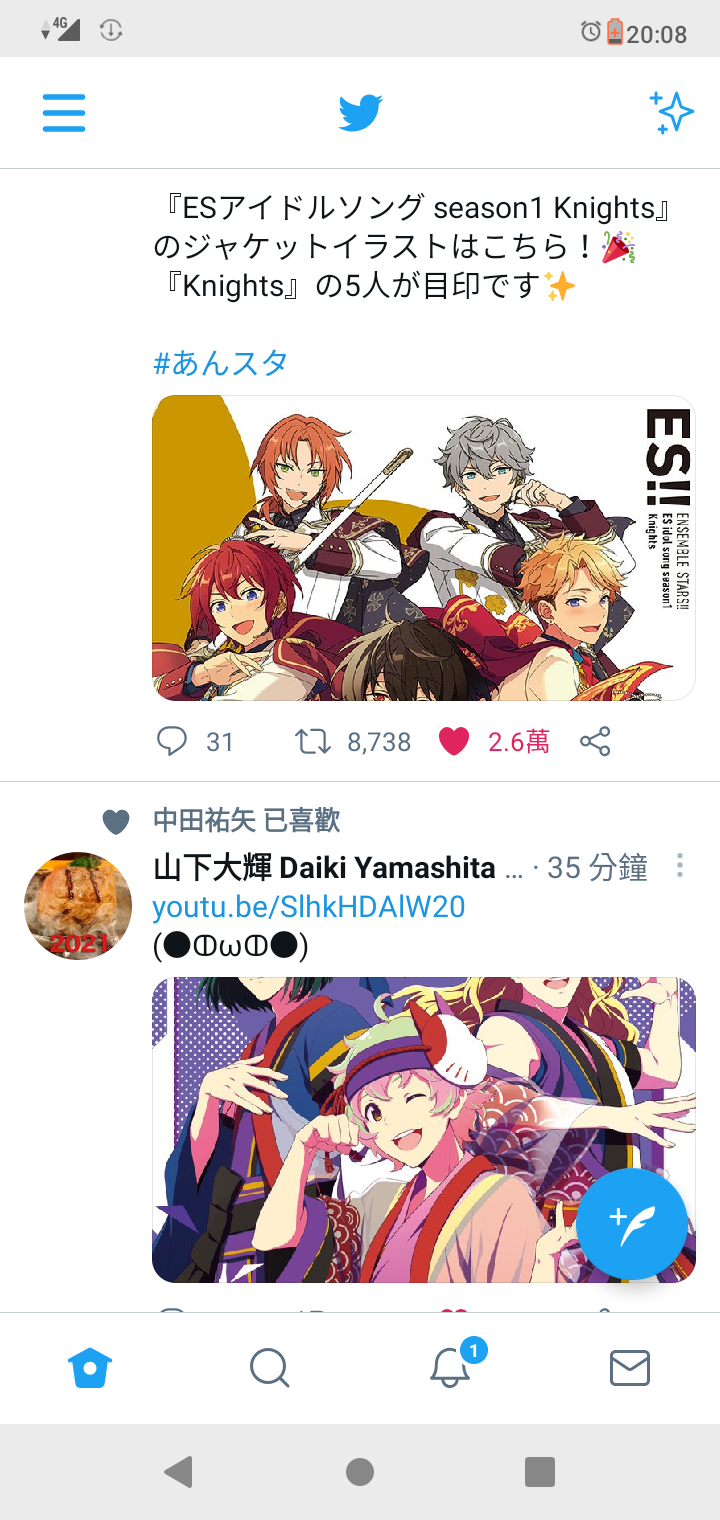Unlike the tweet with 2.6萬 likes
Viewport: 720px width, 1520px height.
click(x=454, y=741)
